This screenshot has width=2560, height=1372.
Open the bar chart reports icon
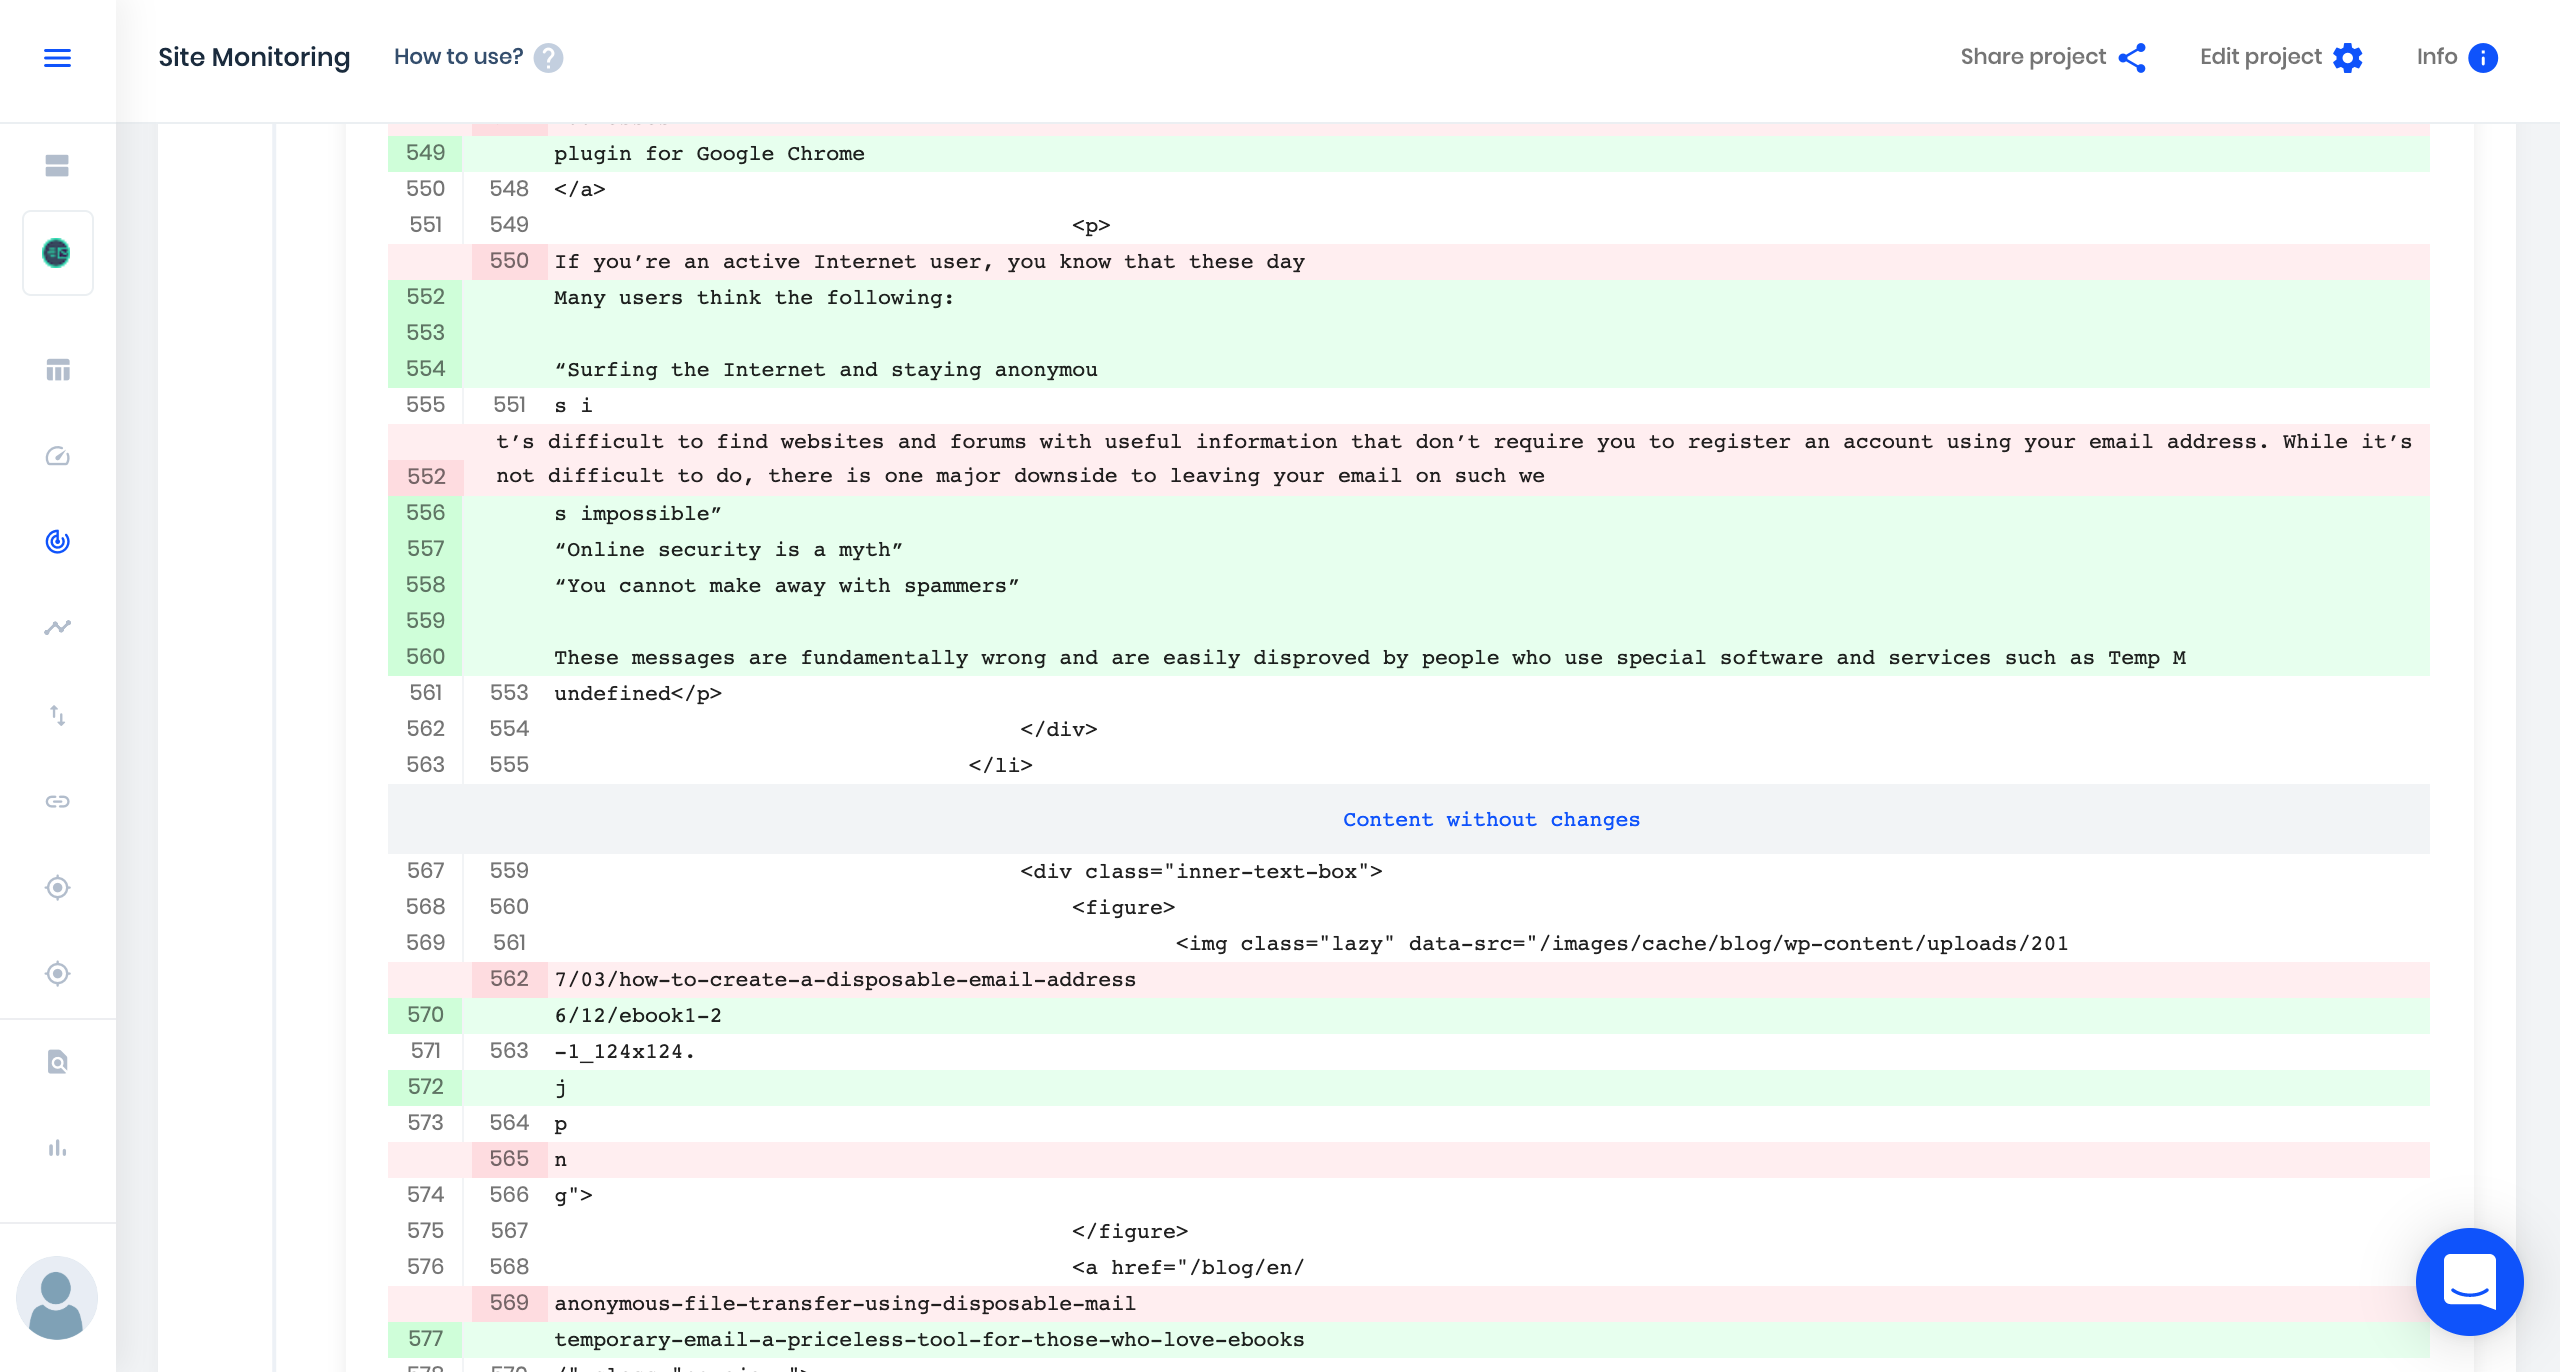[x=57, y=1148]
